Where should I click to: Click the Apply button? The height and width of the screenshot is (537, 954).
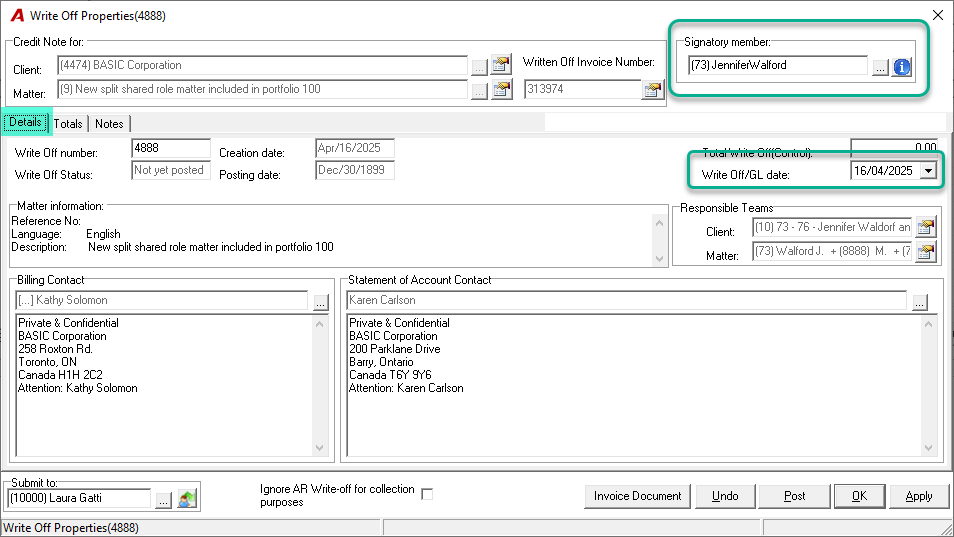pos(919,496)
